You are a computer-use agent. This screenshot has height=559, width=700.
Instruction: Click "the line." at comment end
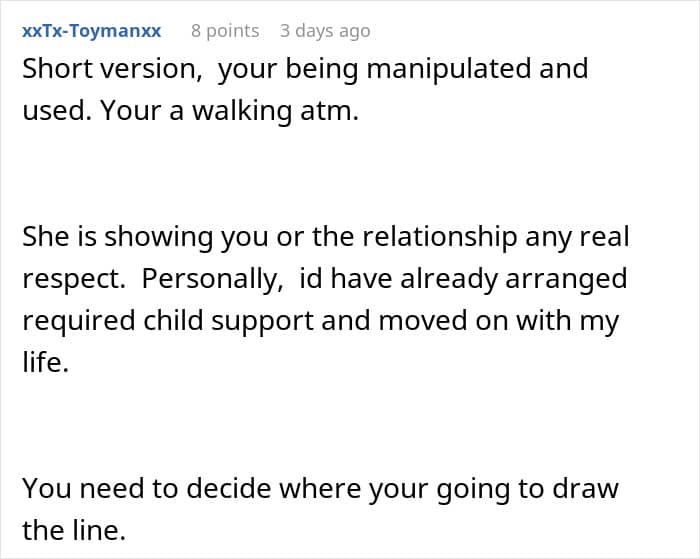point(74,530)
